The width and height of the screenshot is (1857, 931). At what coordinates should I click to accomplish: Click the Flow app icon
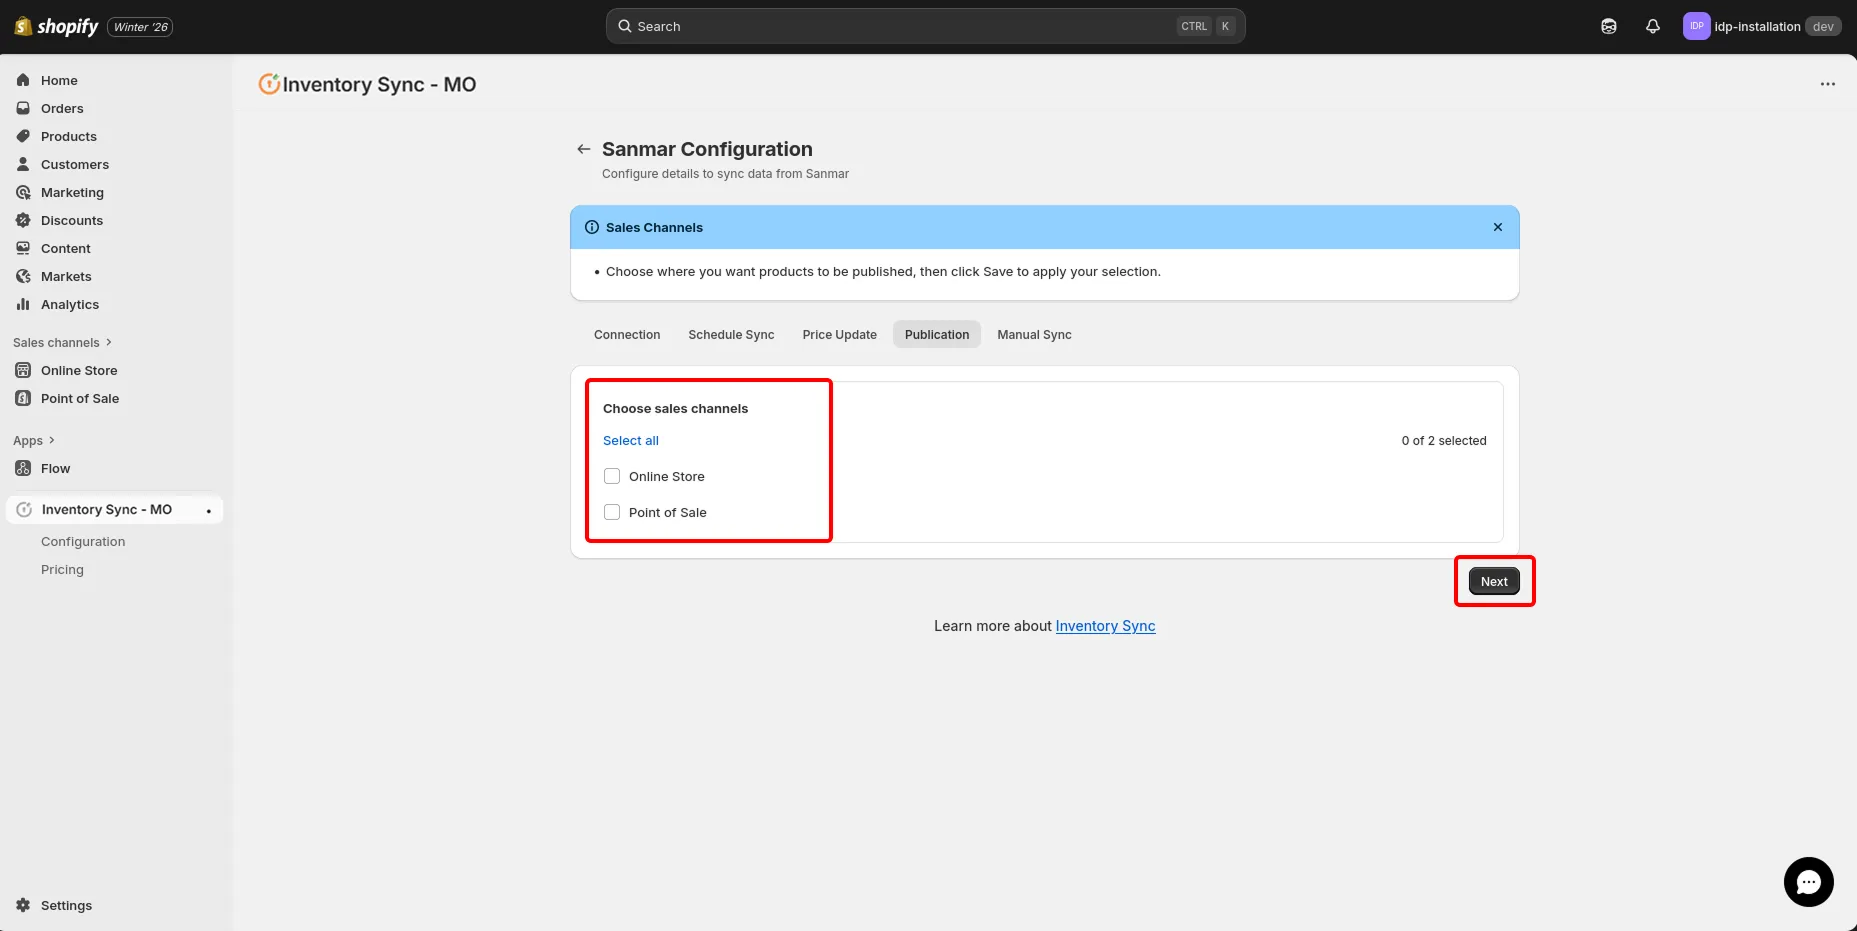23,468
